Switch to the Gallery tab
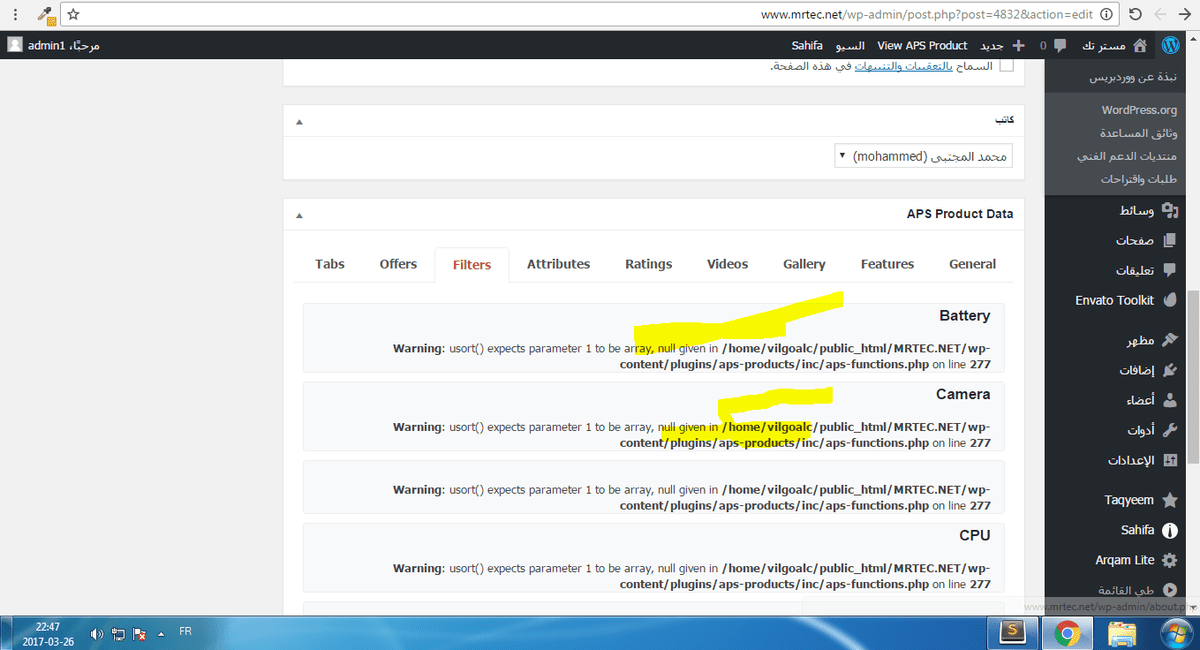Screen dimensions: 1200x650 click(804, 264)
